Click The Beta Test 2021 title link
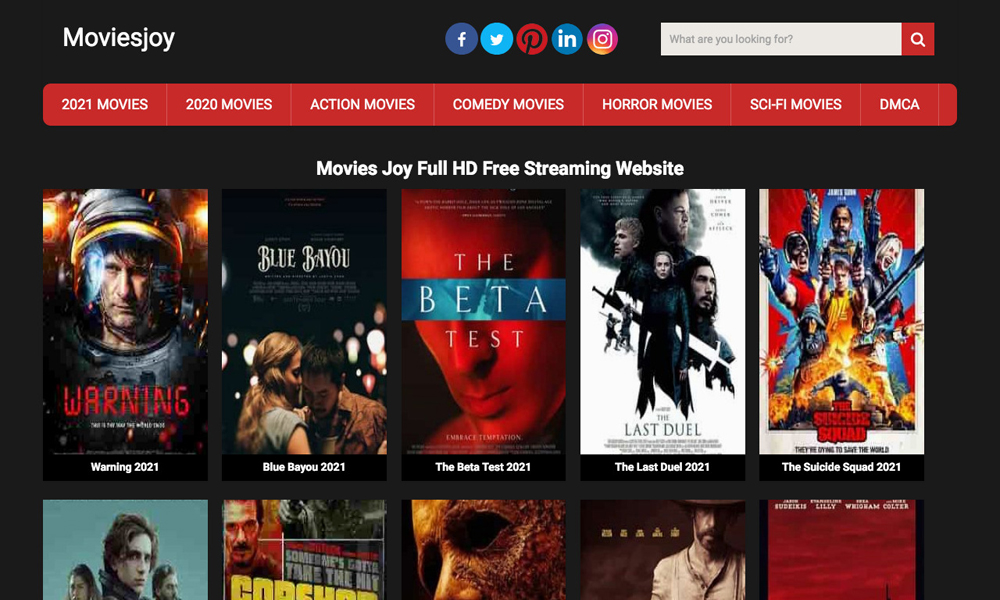This screenshot has height=600, width=1000. coord(483,467)
